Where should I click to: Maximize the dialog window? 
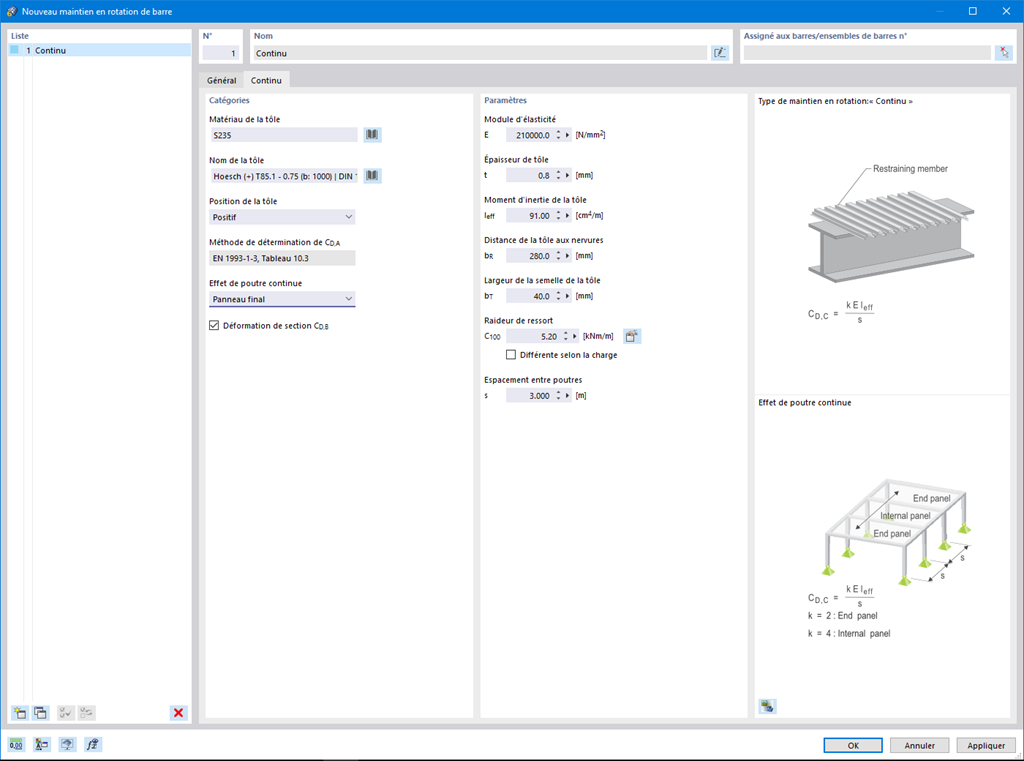coord(972,11)
